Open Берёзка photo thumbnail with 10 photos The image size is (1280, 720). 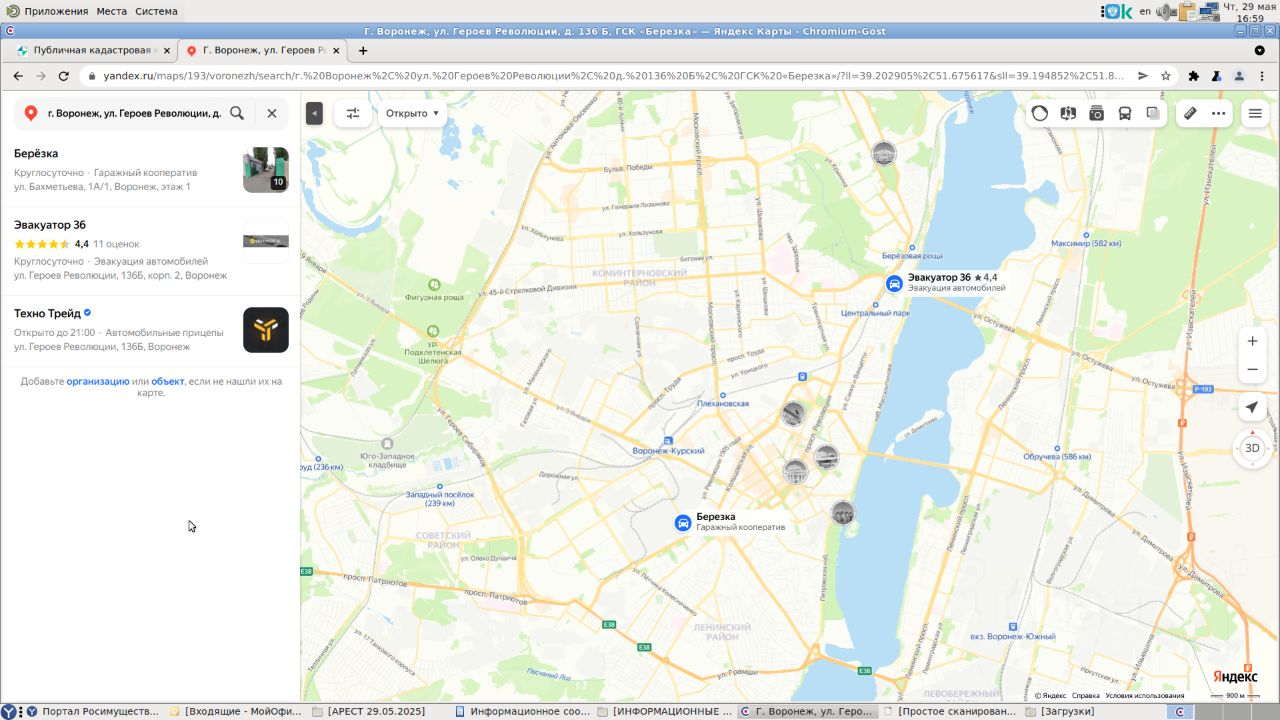tap(266, 170)
